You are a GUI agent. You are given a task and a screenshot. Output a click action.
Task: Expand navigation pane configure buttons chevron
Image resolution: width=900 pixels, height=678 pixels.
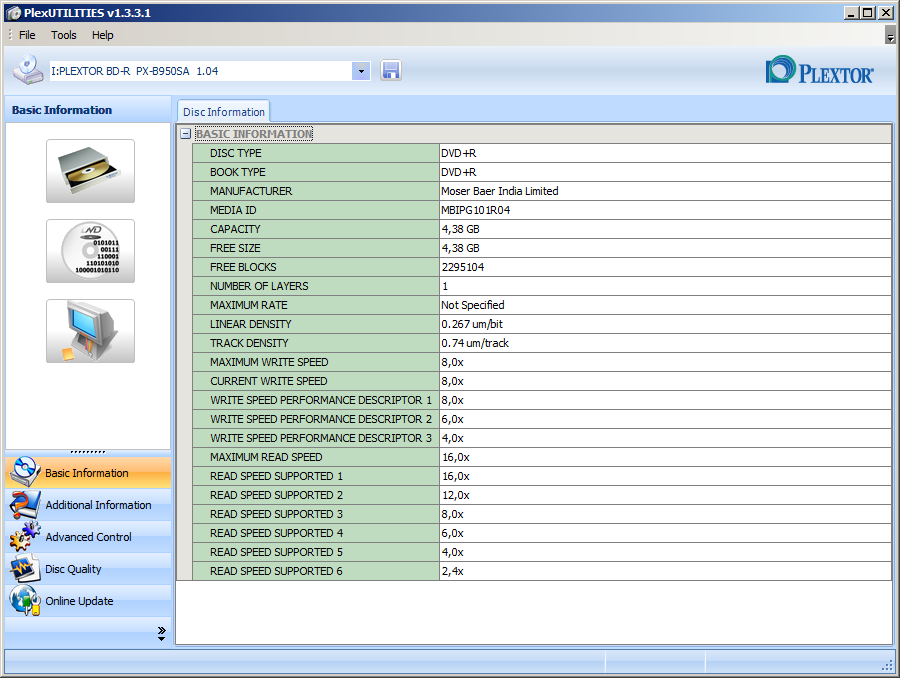[x=161, y=633]
